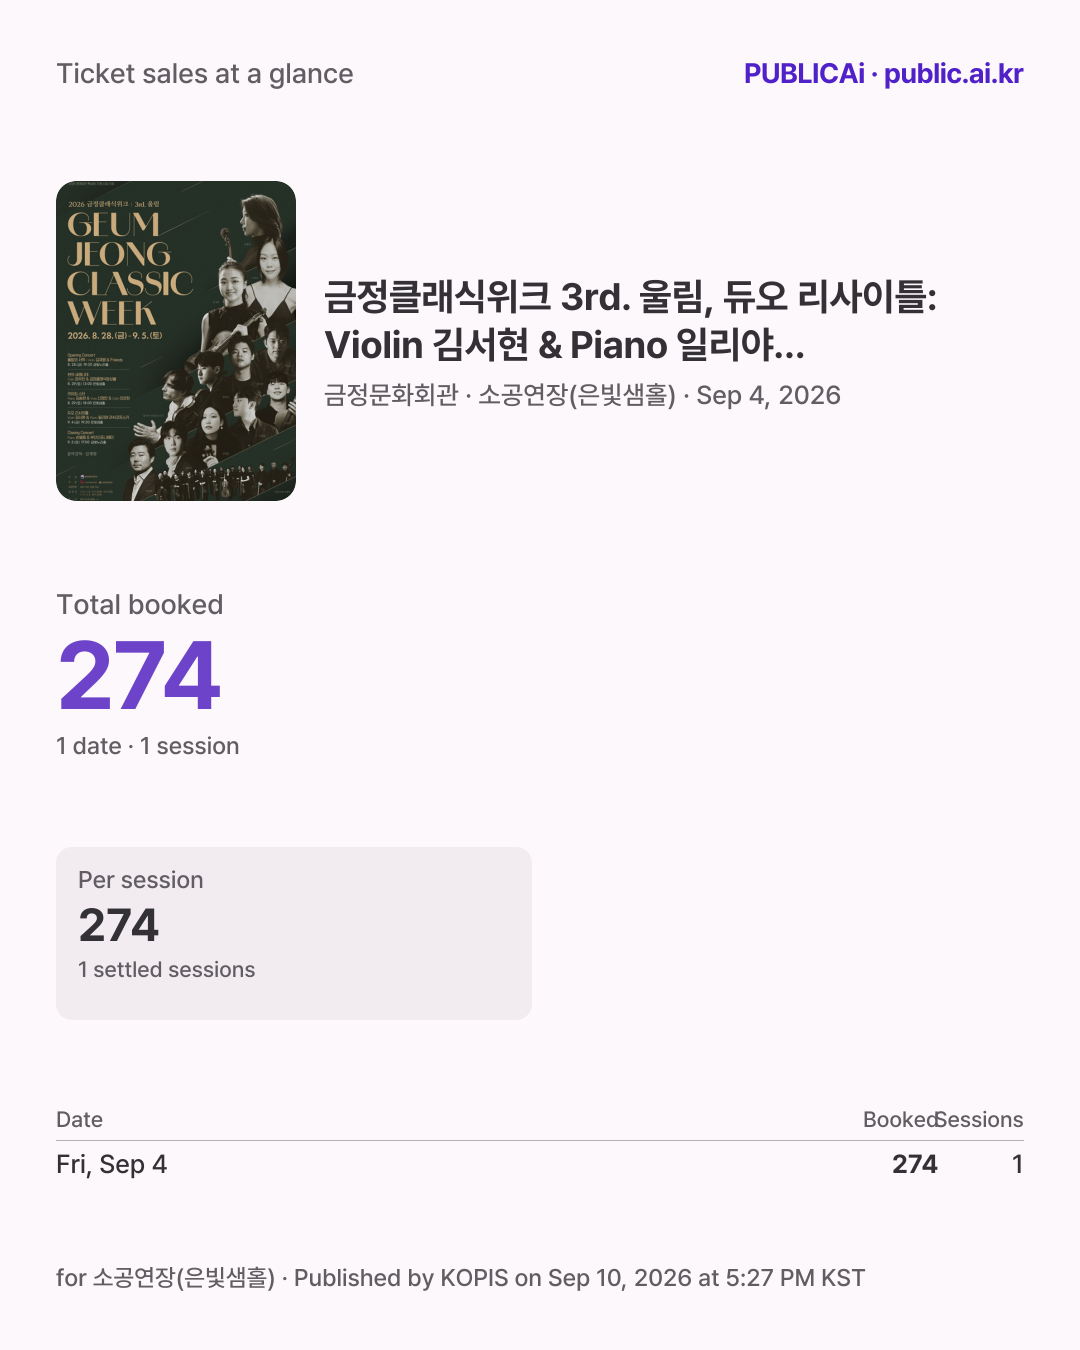The height and width of the screenshot is (1350, 1080).
Task: Click the Sep 4, 2026 date in subtitle
Action: coord(769,396)
